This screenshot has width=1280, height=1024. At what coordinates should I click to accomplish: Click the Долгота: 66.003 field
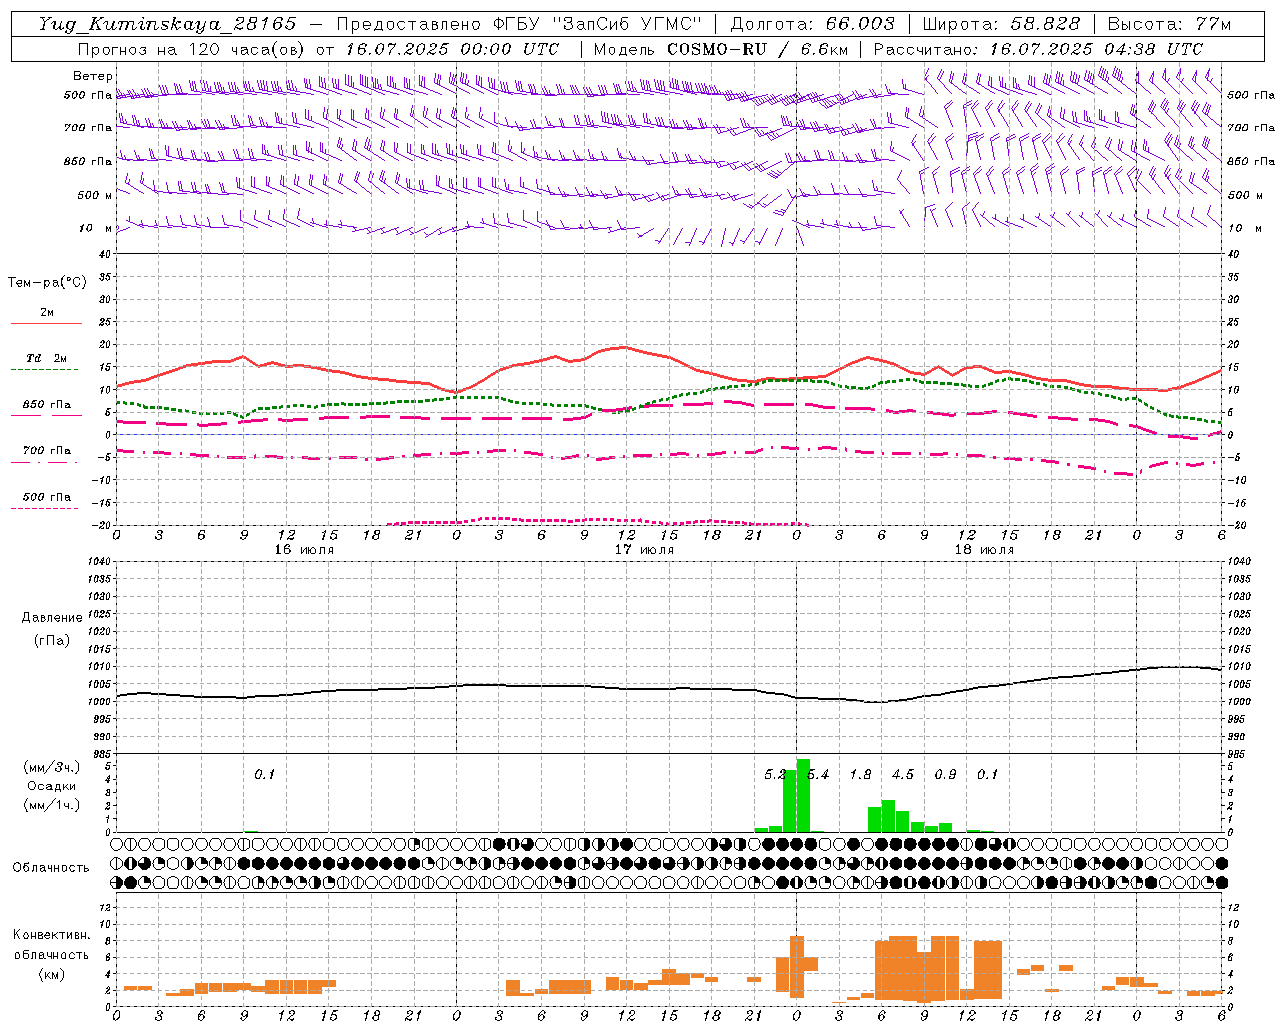pos(813,24)
